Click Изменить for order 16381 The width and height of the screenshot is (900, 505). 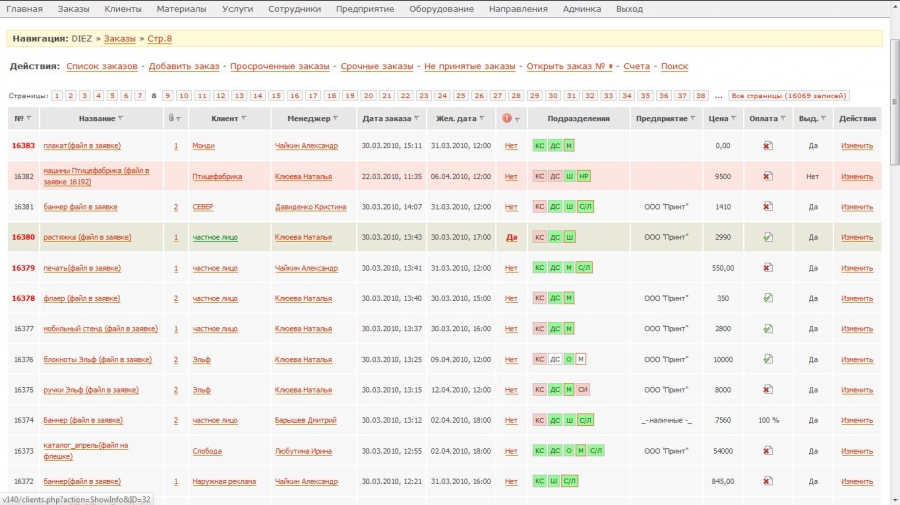pos(857,207)
